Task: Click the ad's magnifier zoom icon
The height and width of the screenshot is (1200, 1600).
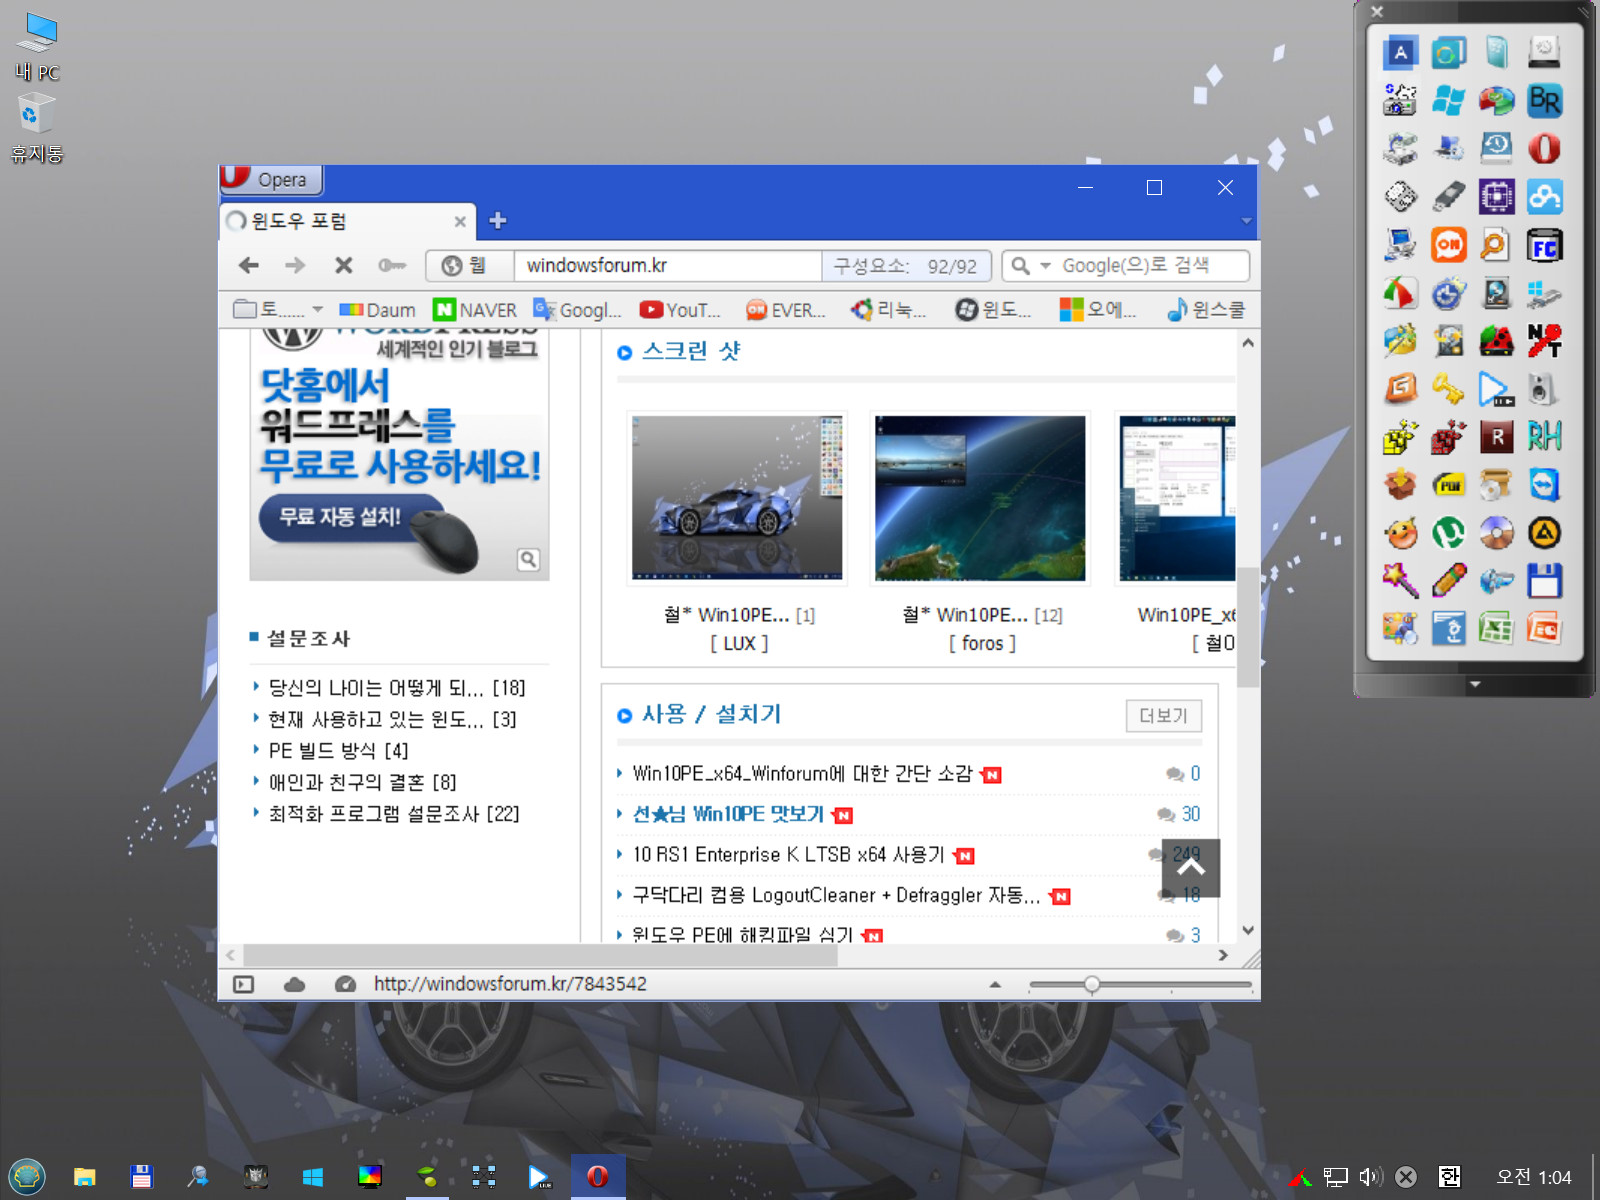Action: [528, 560]
